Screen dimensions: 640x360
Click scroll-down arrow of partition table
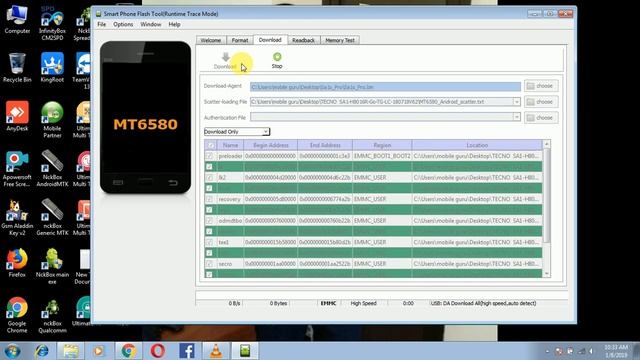(x=547, y=274)
